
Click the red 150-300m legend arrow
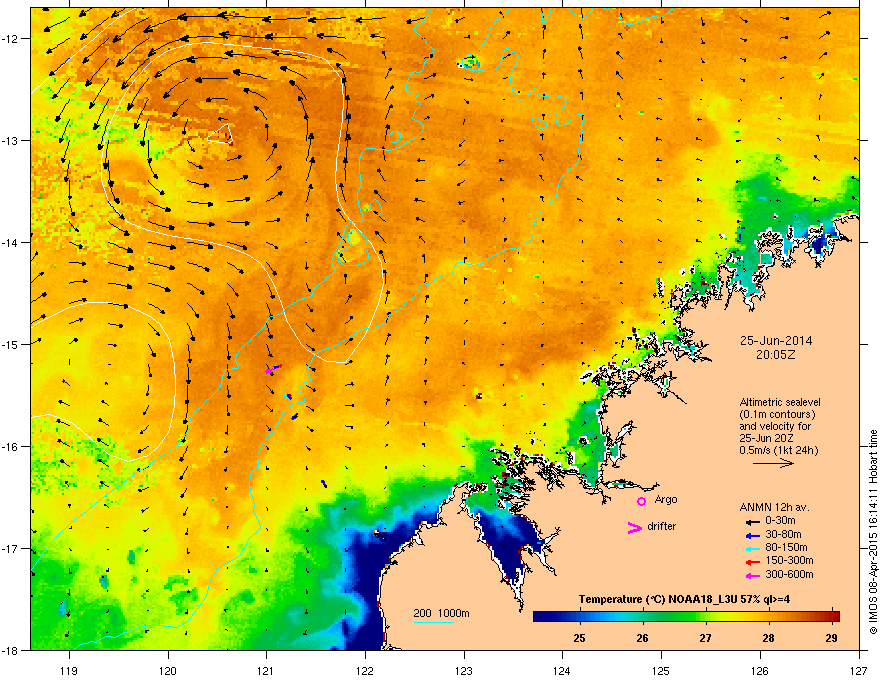753,562
